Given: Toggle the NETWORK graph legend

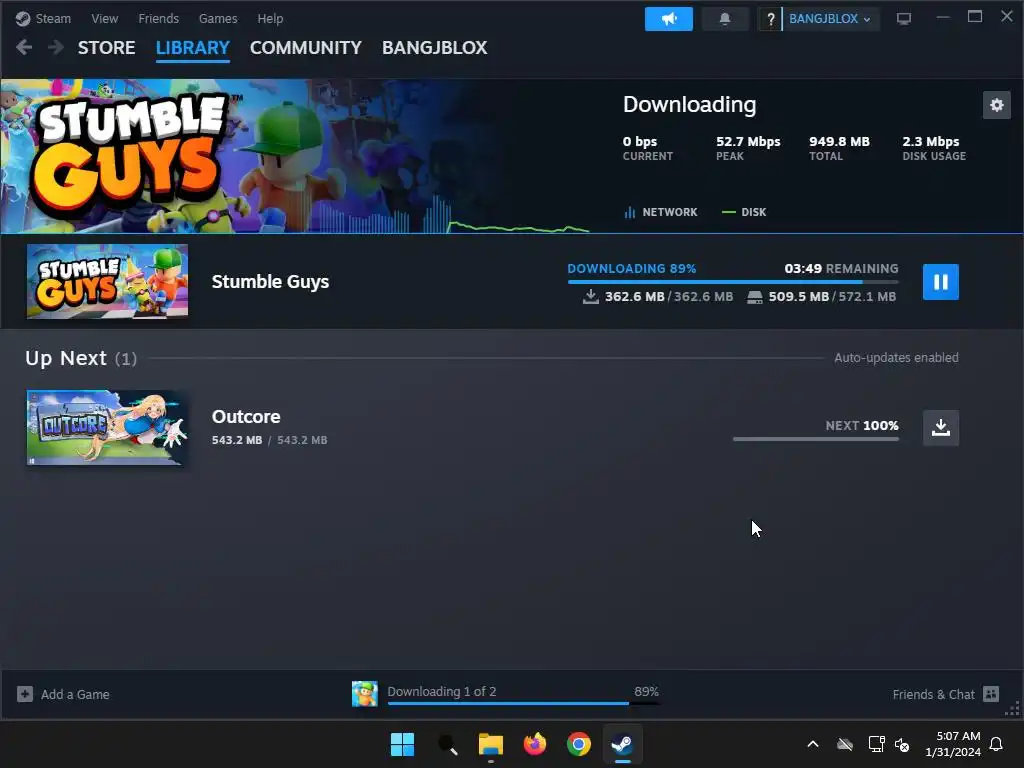Looking at the screenshot, I should (661, 212).
